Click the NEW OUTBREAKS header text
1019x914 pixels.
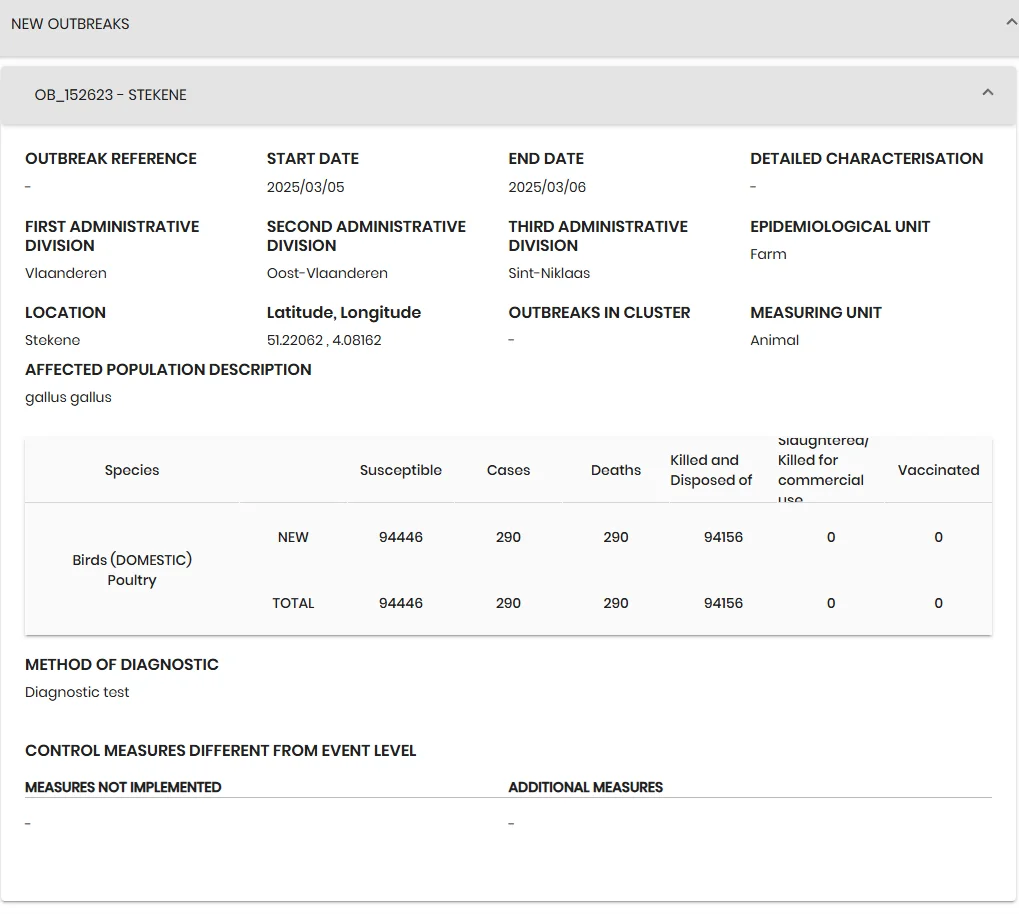[x=70, y=24]
